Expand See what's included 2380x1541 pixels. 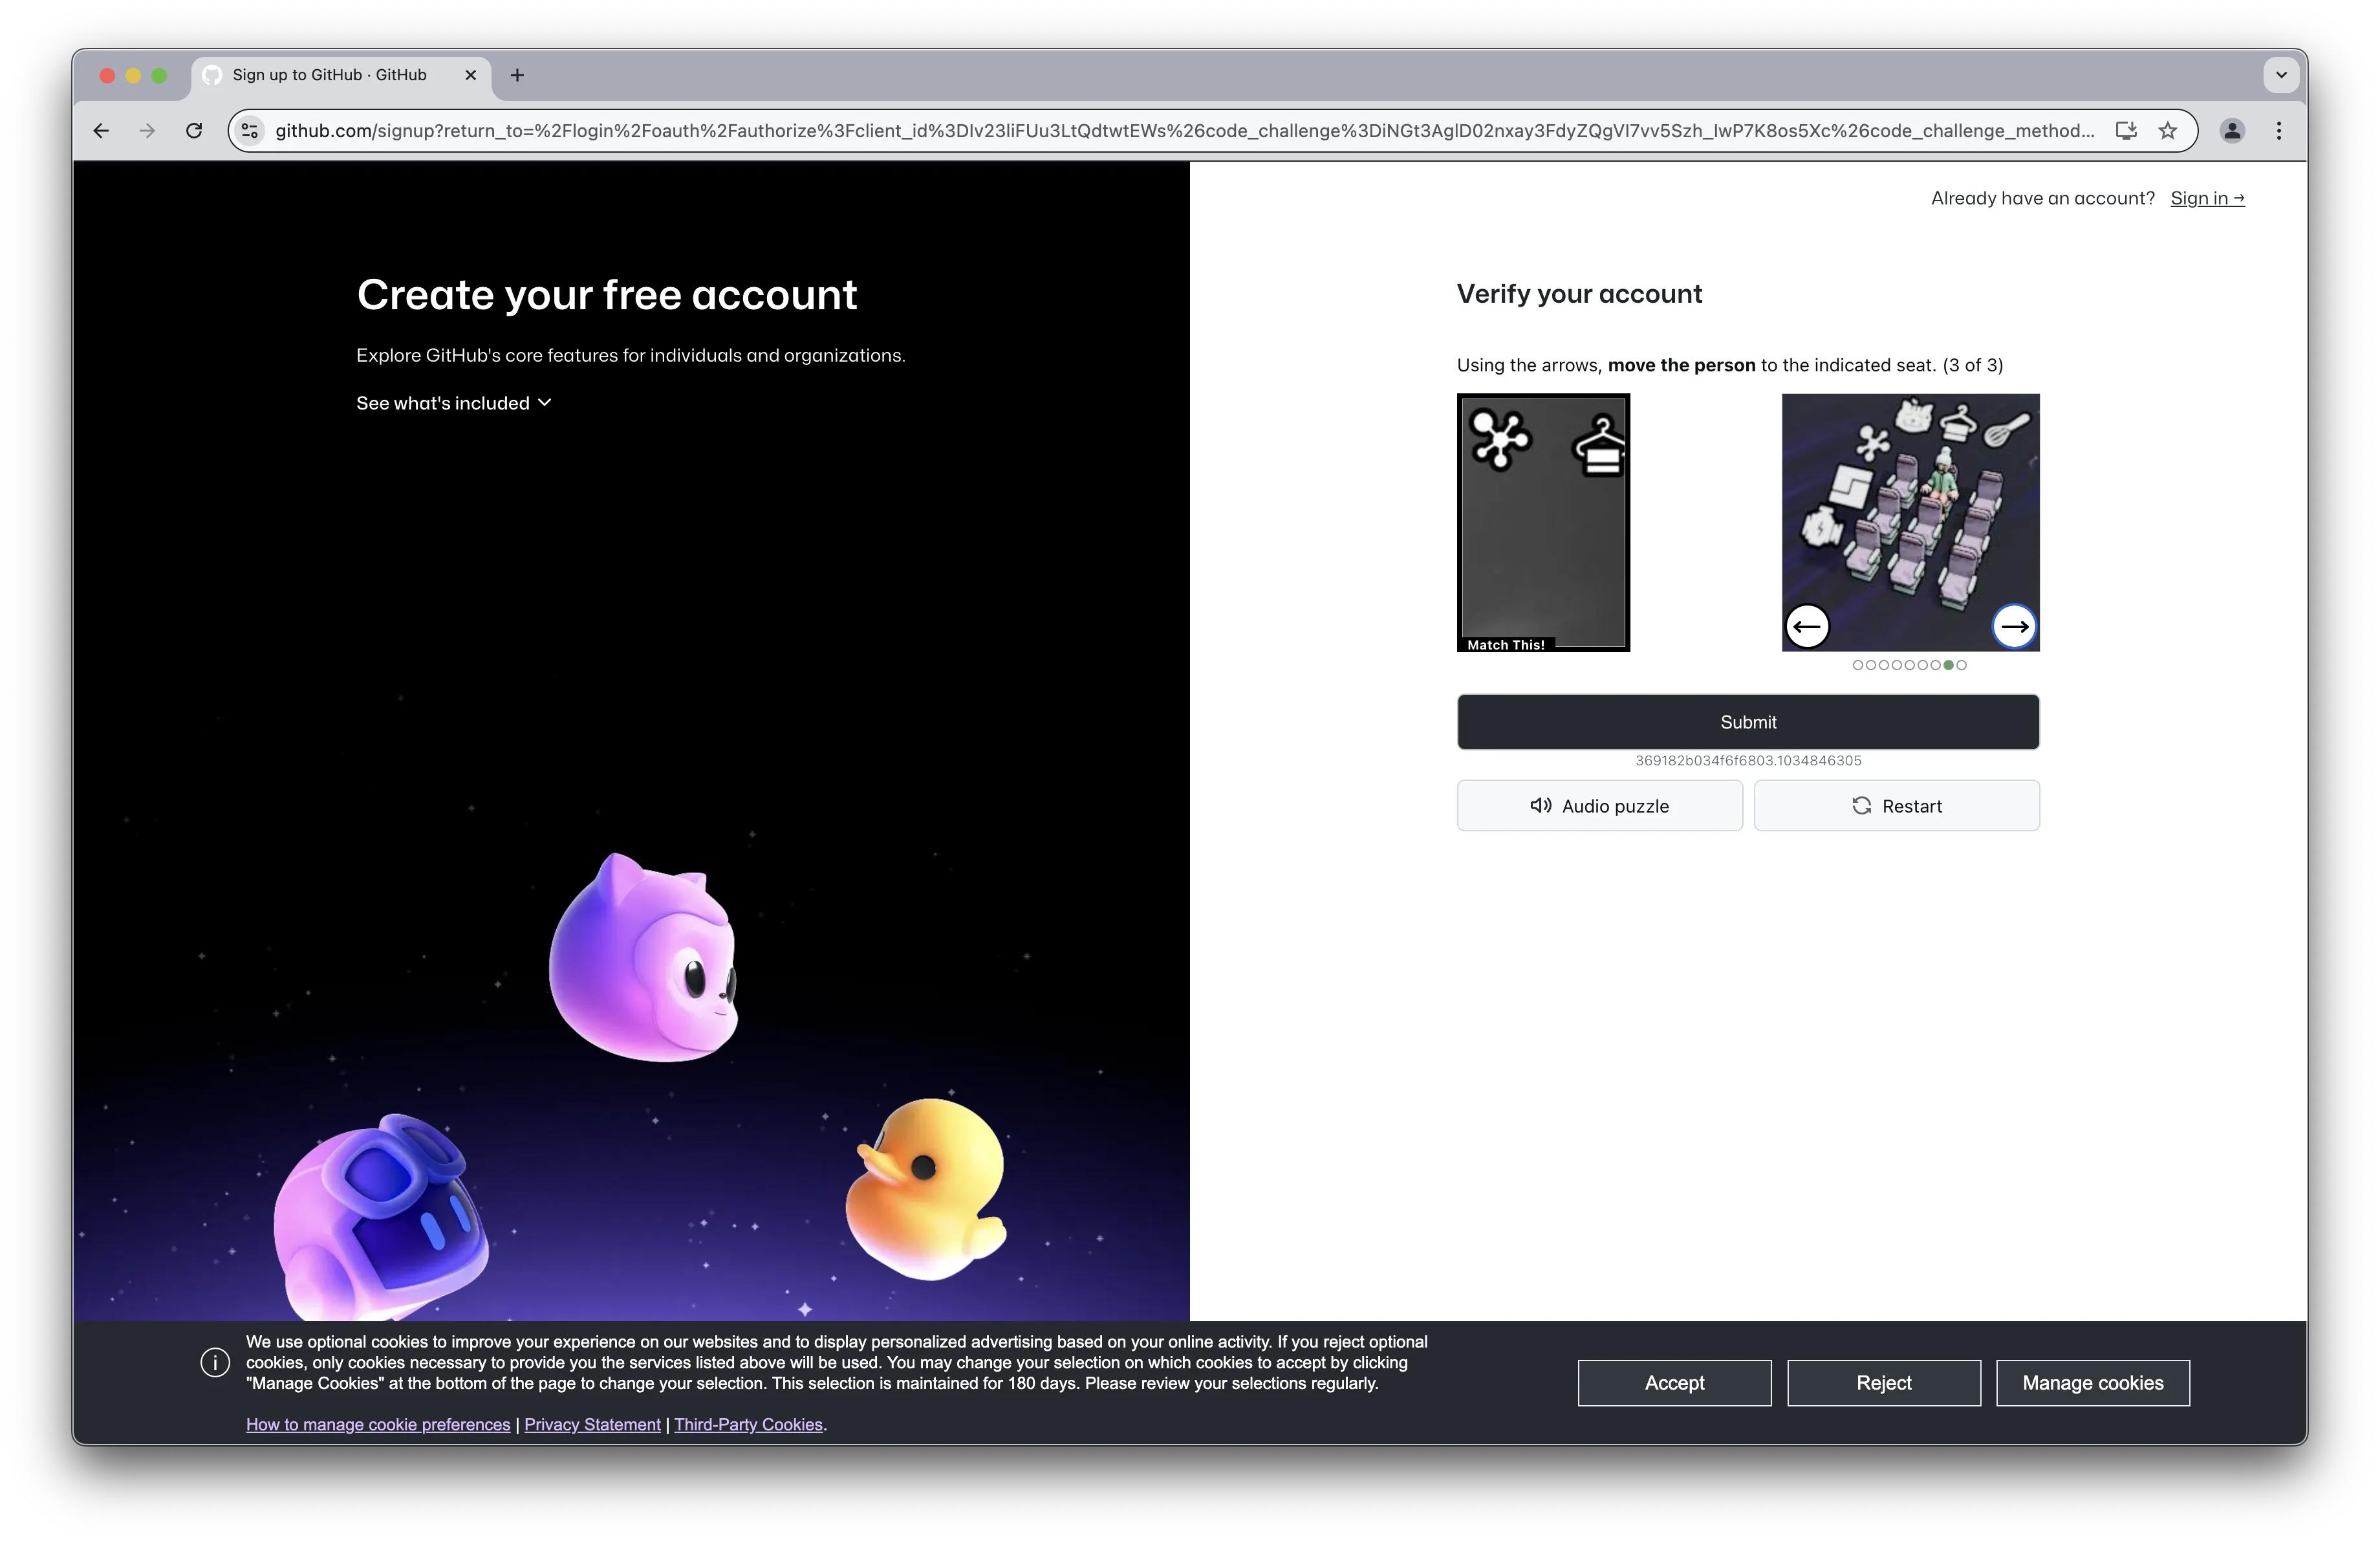pos(454,403)
